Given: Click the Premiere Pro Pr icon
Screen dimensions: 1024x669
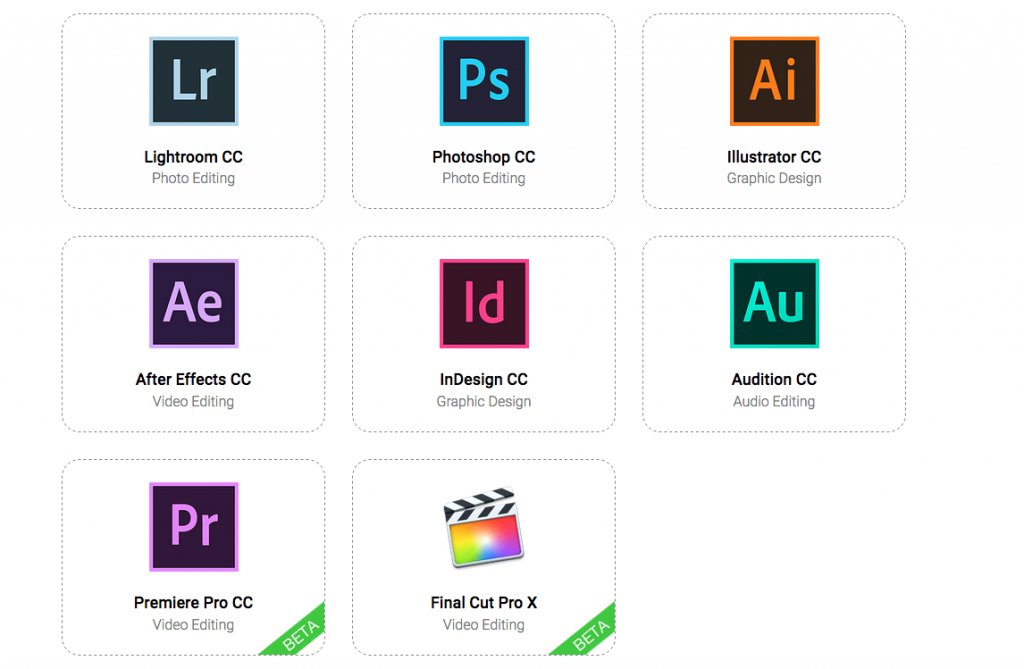Looking at the screenshot, I should pos(193,527).
